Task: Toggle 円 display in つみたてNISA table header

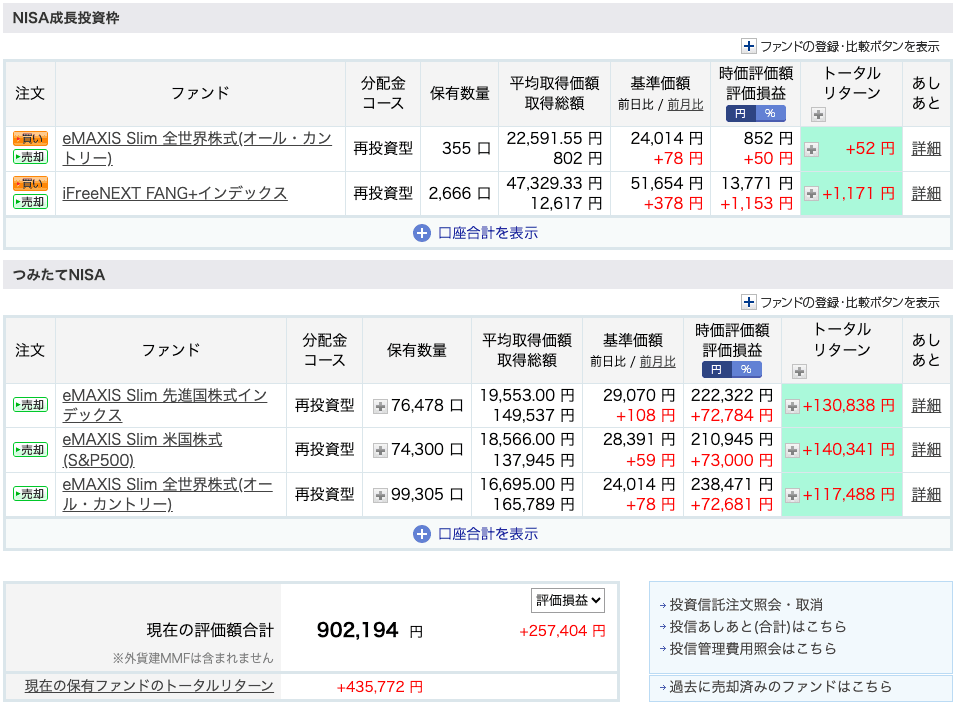Action: 715,369
